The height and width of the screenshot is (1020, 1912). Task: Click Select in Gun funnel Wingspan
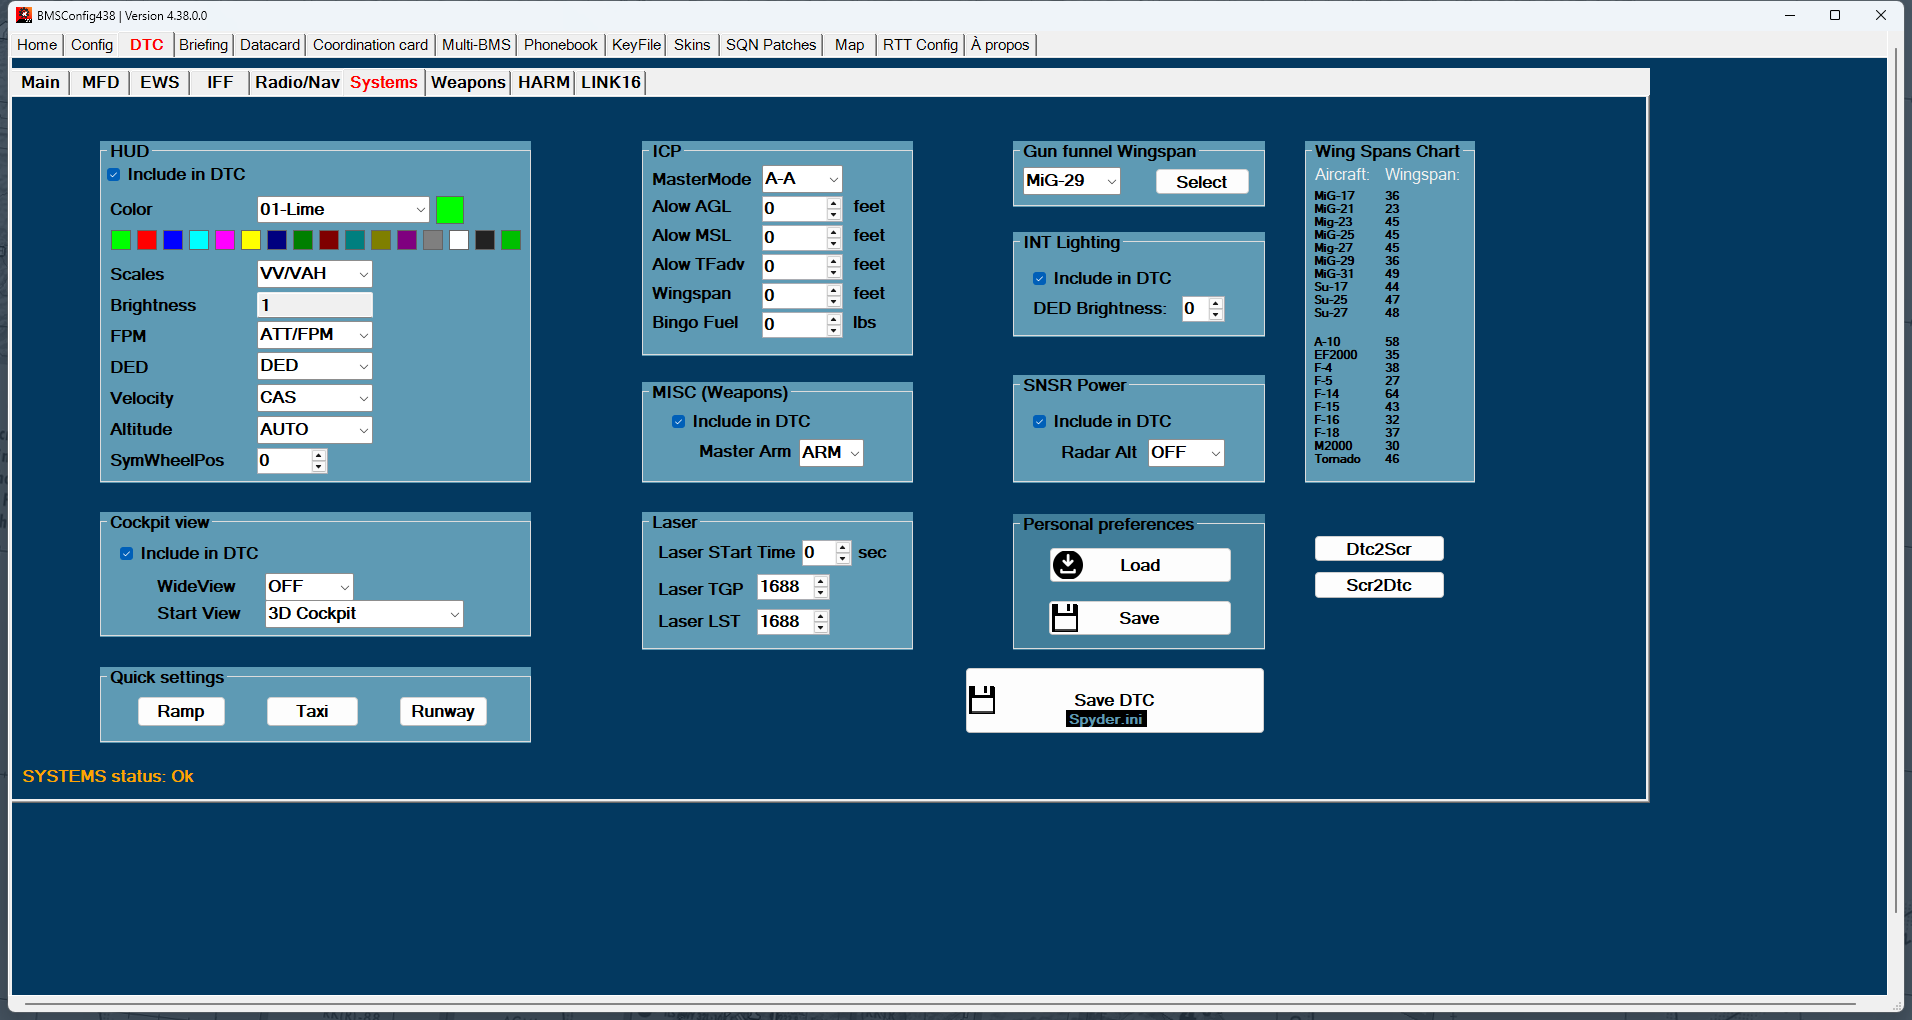[x=1202, y=182]
